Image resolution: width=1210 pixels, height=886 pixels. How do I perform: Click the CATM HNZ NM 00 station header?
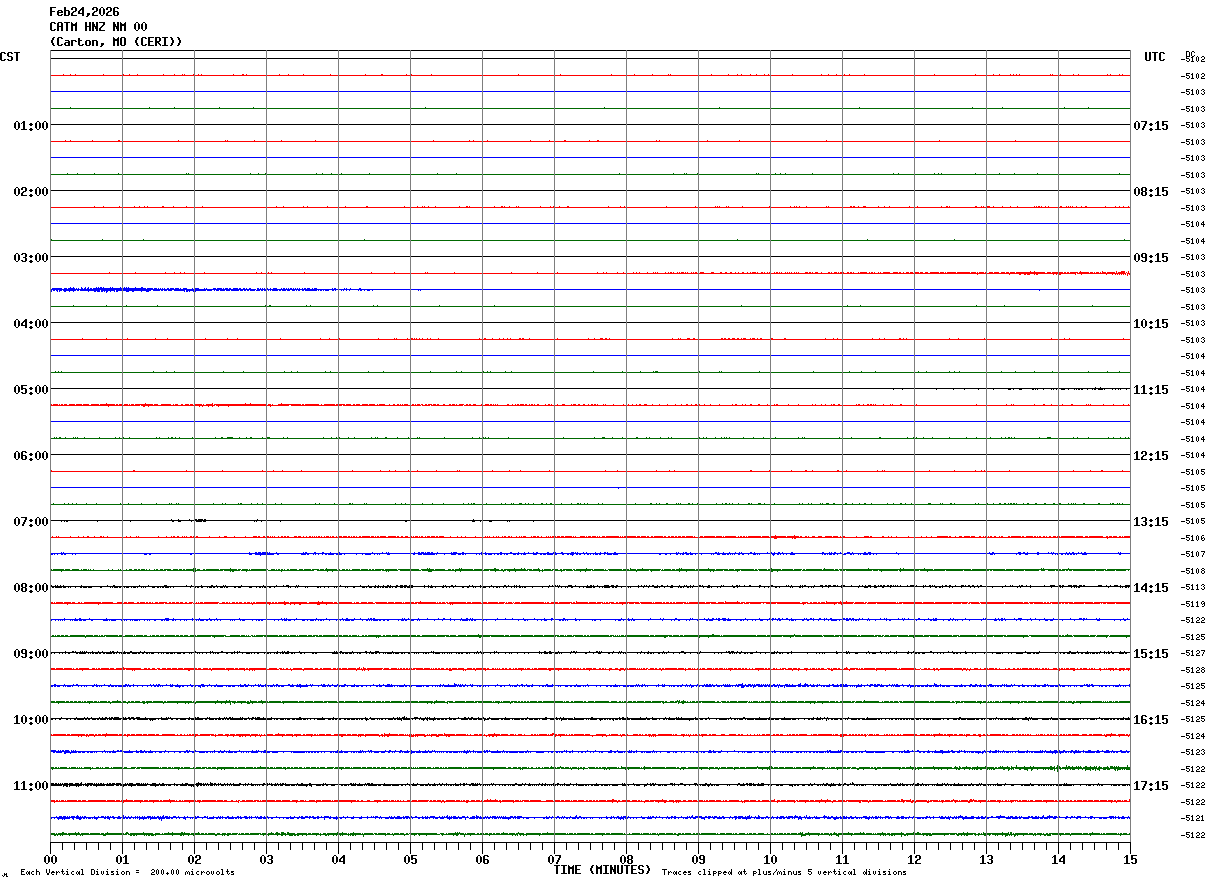pos(98,27)
